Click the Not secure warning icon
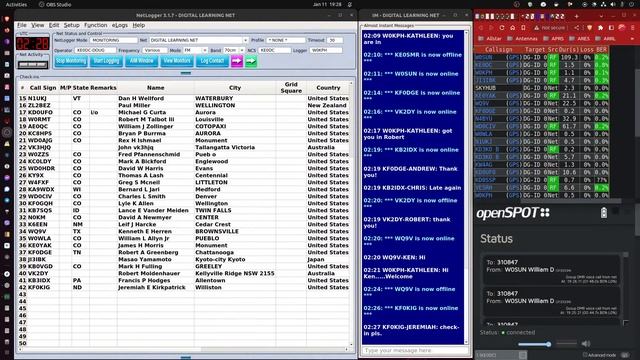Viewport: 640px width, 360px height. pyautogui.click(x=536, y=28)
